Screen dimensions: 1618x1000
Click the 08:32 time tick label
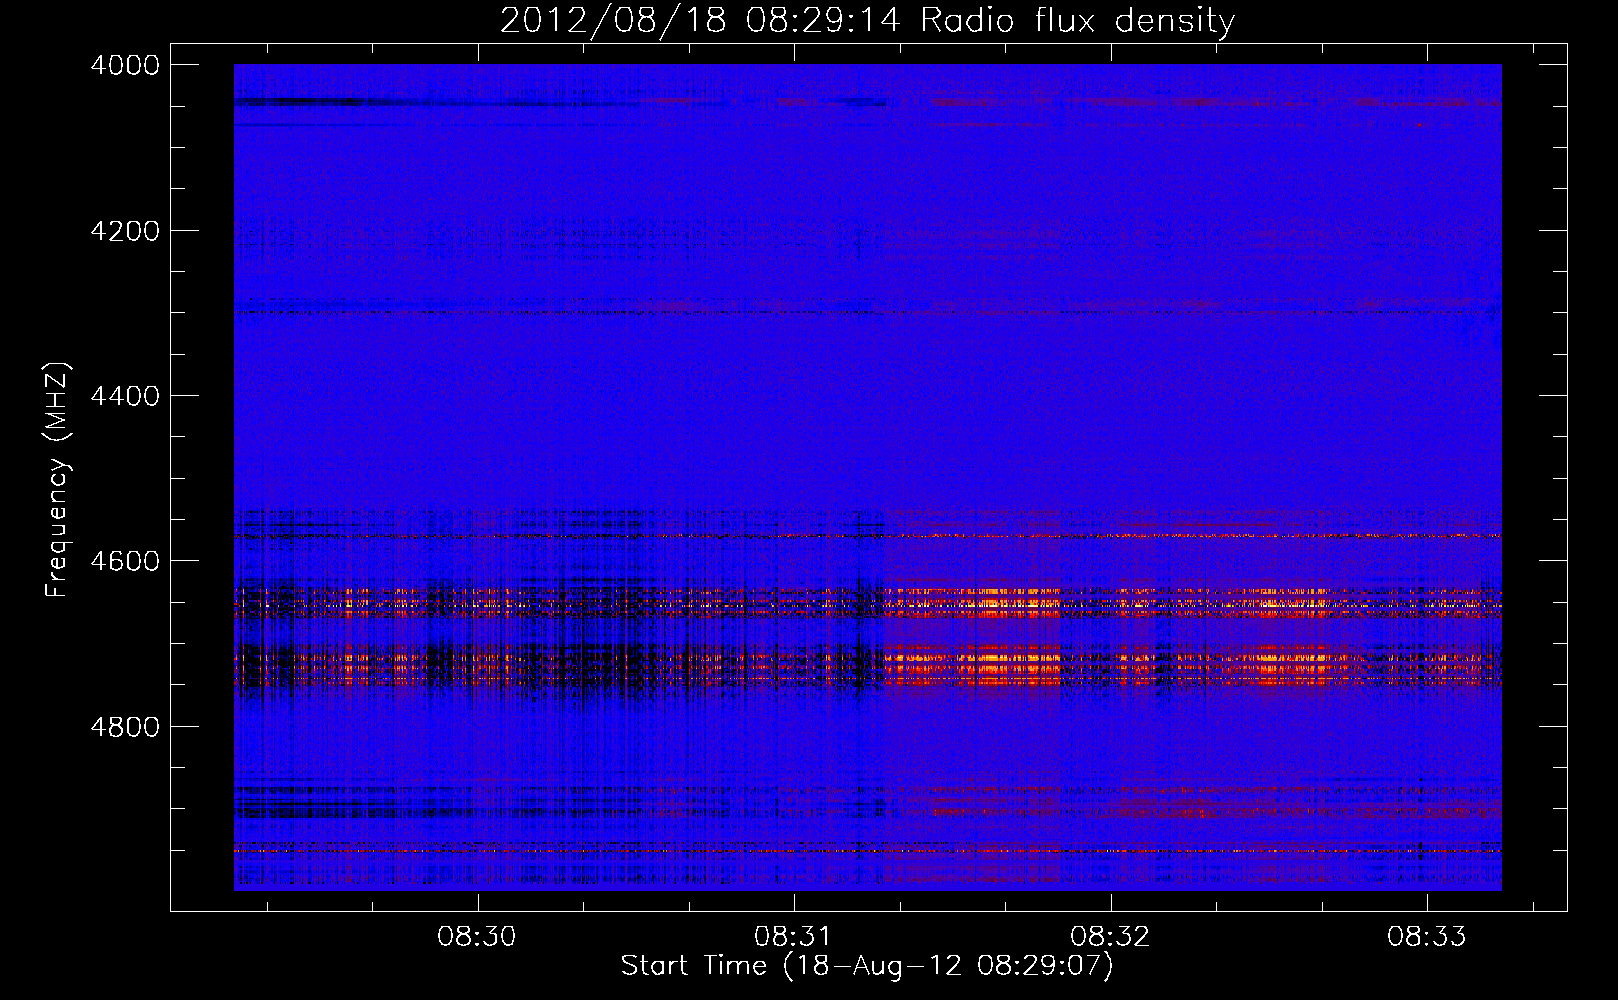pos(1110,936)
